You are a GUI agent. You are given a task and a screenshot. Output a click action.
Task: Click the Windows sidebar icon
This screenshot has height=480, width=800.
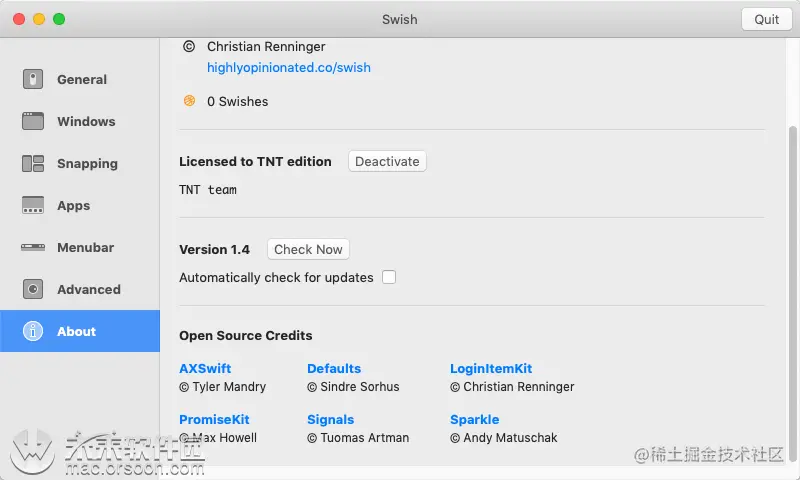33,122
